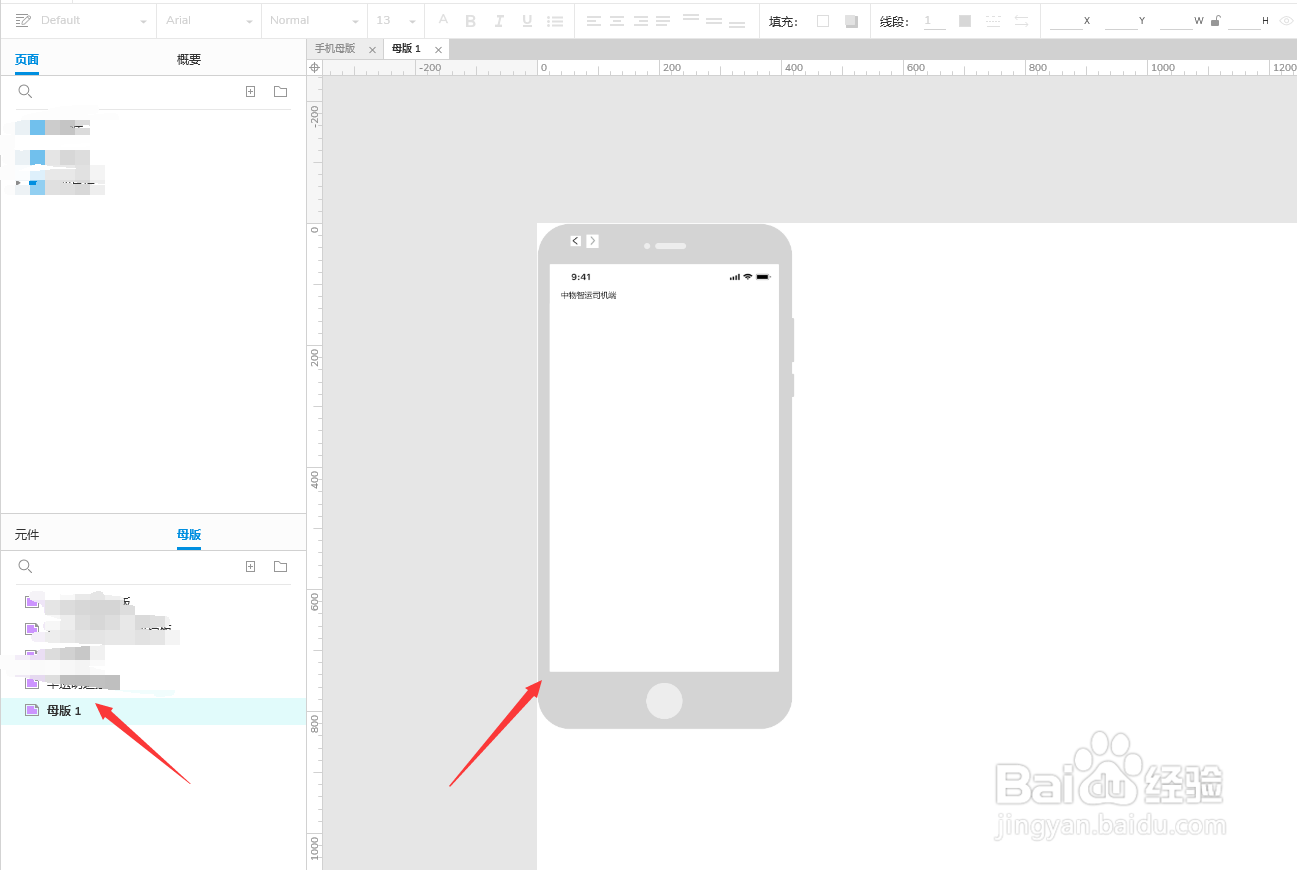Open the Normal font weight dropdown
This screenshot has width=1297, height=870.
coord(313,21)
